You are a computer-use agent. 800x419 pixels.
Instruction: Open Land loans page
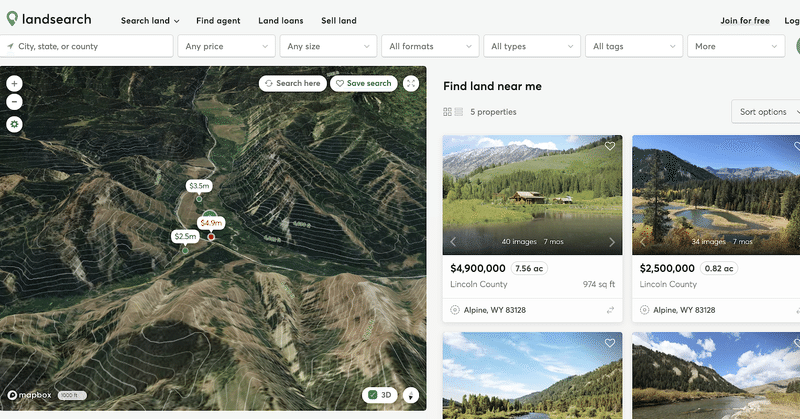pos(281,21)
